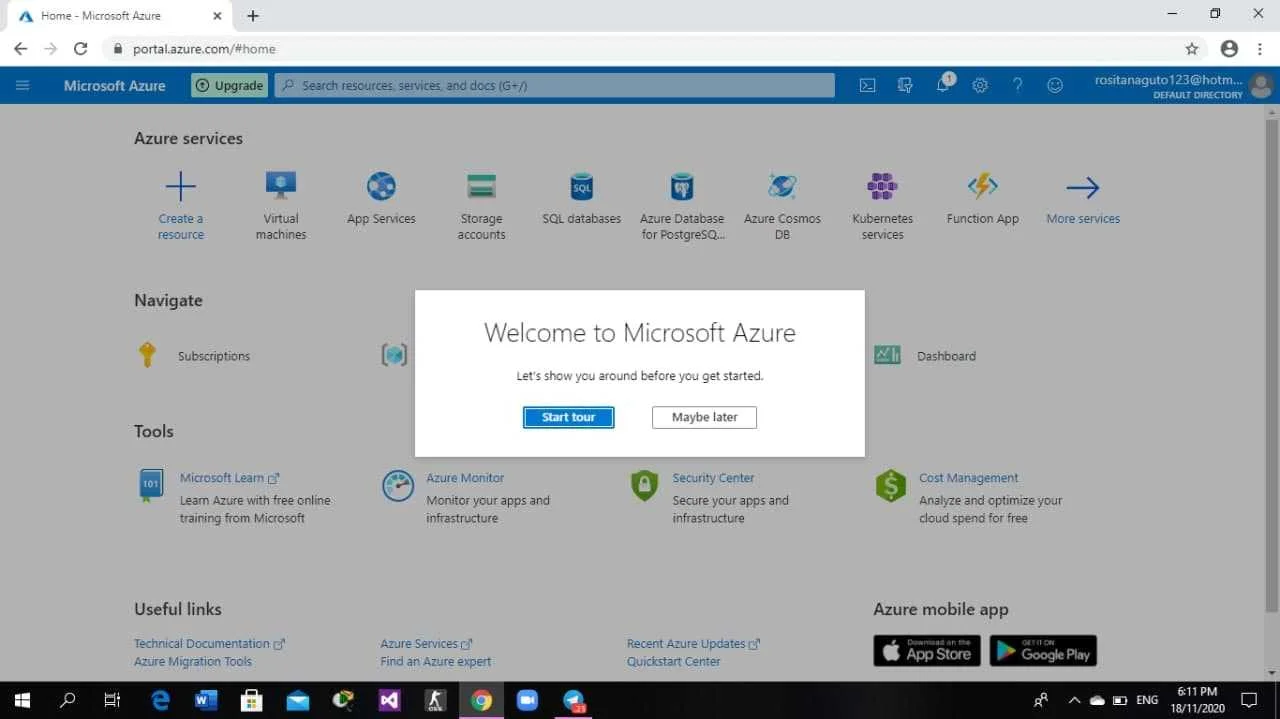Open the Subscriptions key icon
This screenshot has height=719, width=1280.
147,355
